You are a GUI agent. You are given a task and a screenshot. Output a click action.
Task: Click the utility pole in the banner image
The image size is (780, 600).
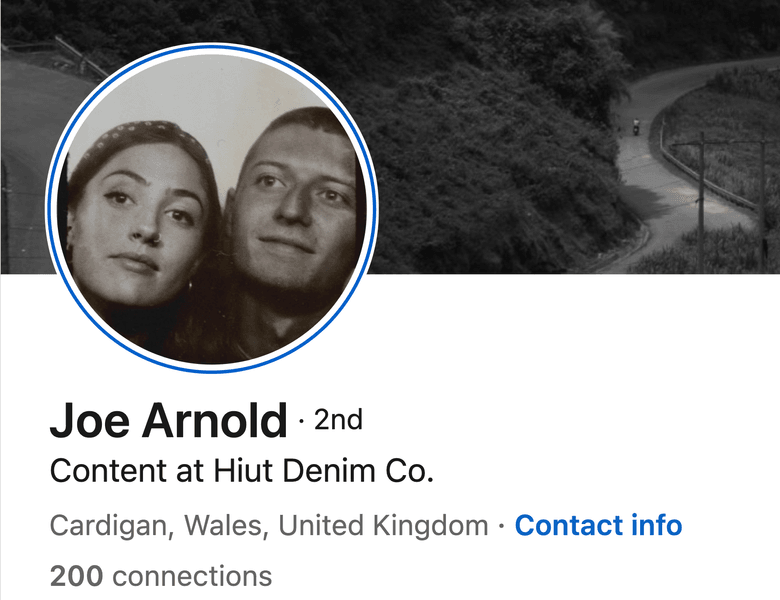pyautogui.click(x=702, y=199)
